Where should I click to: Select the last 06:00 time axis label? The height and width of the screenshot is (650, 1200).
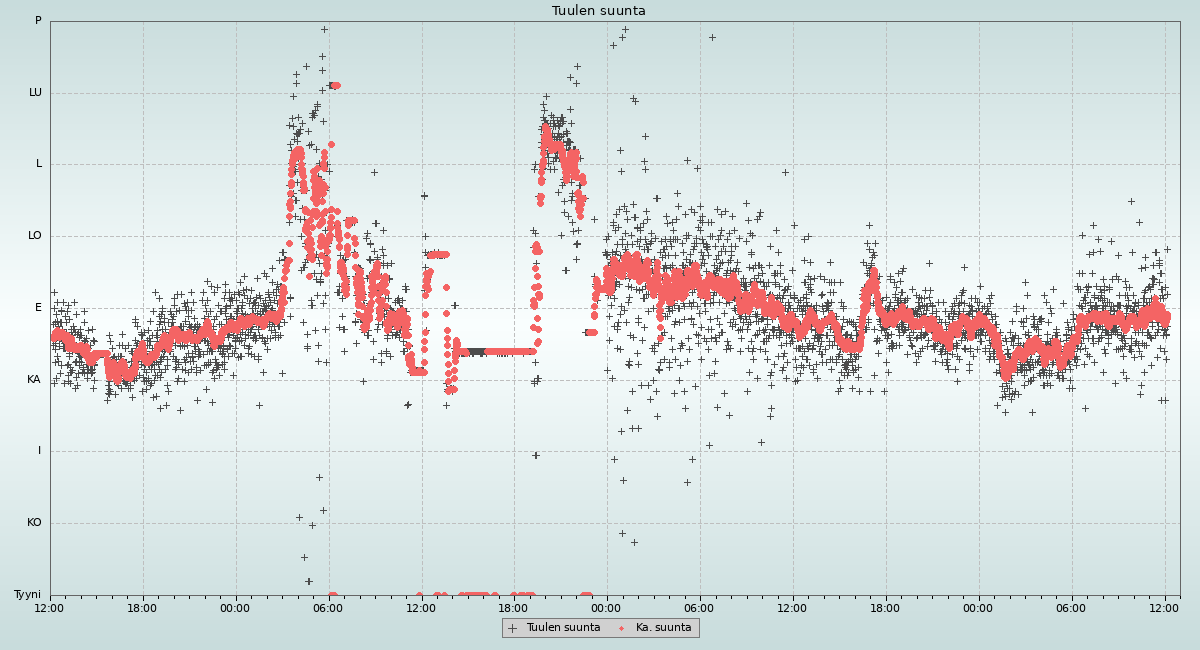click(x=1071, y=607)
